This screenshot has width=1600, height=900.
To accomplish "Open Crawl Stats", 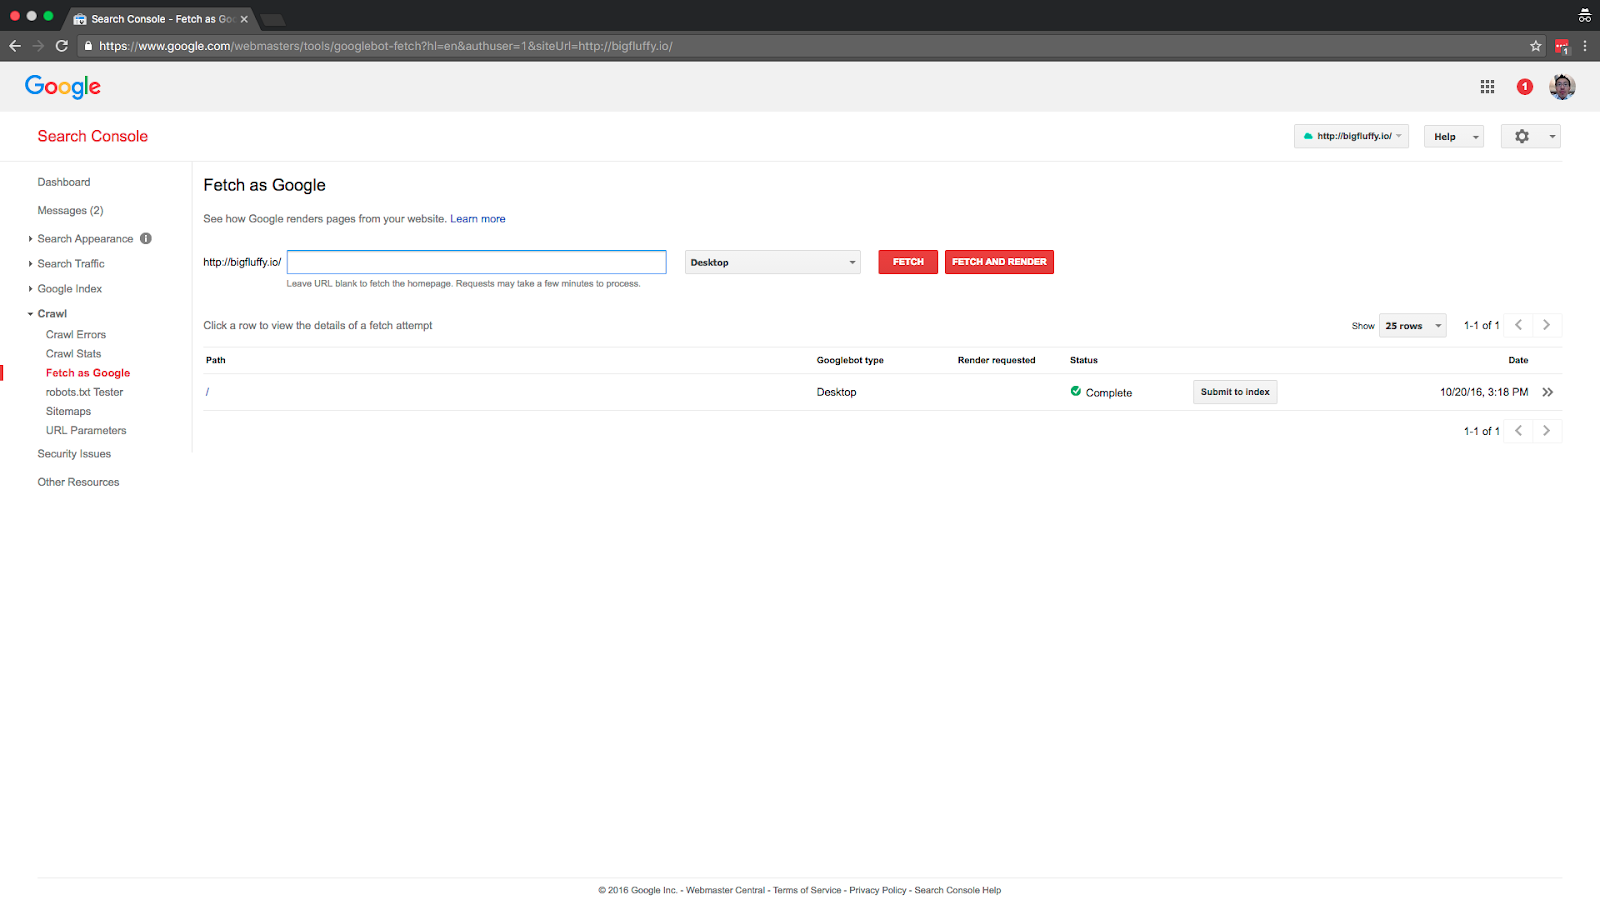I will pos(74,354).
